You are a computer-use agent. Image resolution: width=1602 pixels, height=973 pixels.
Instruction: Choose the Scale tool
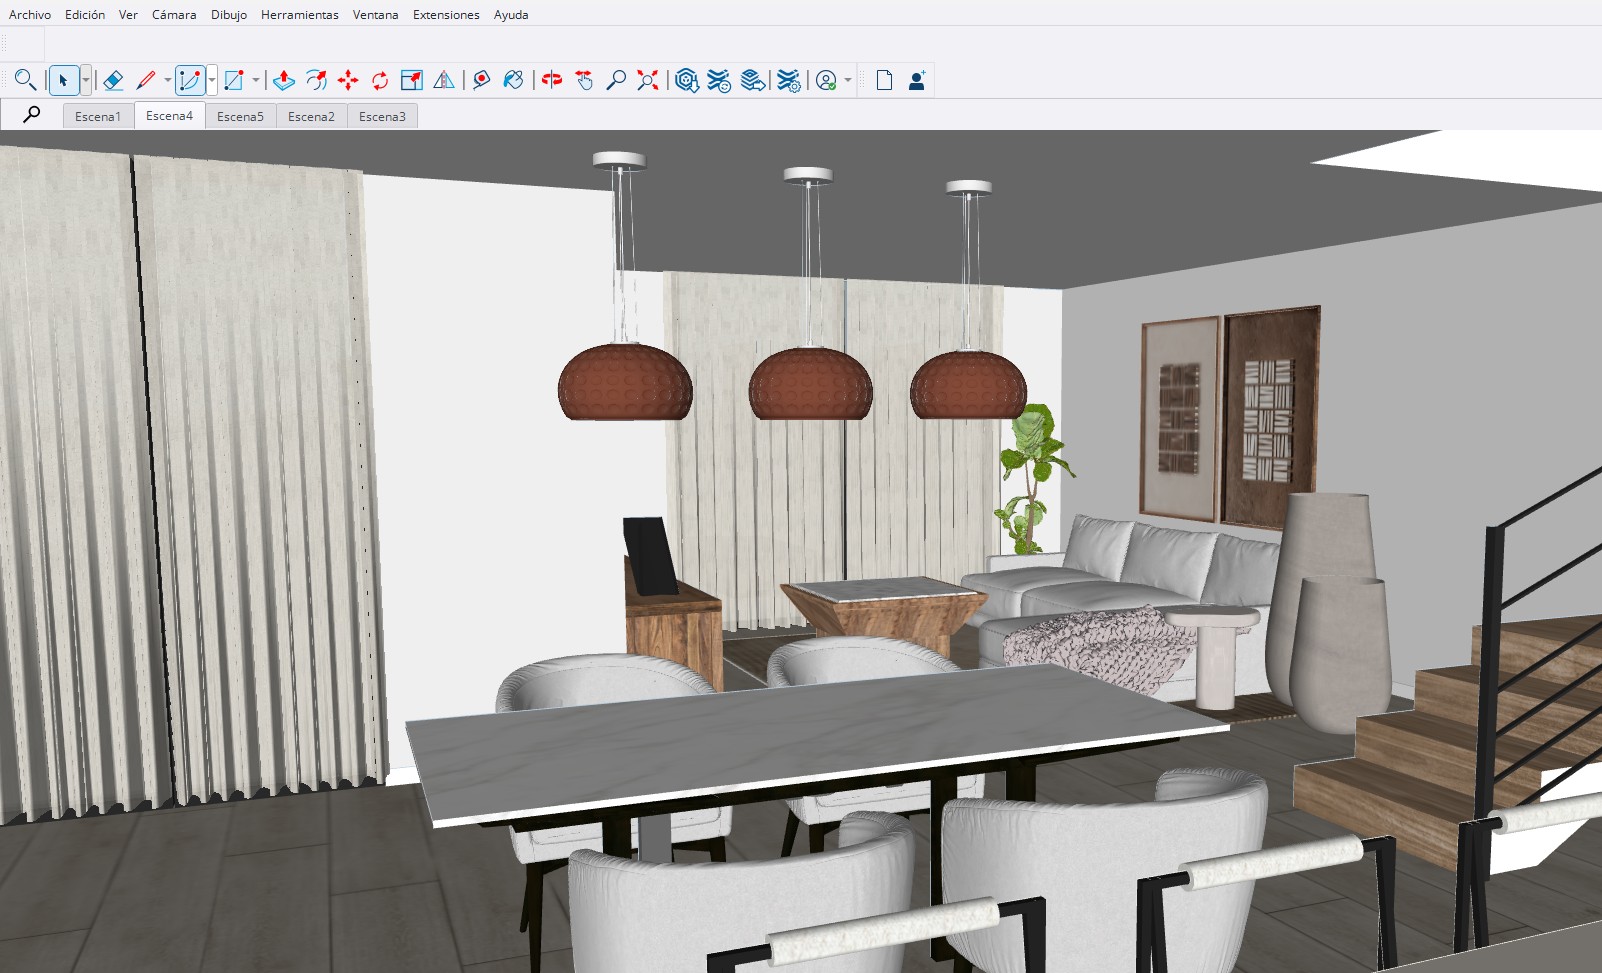(x=411, y=80)
